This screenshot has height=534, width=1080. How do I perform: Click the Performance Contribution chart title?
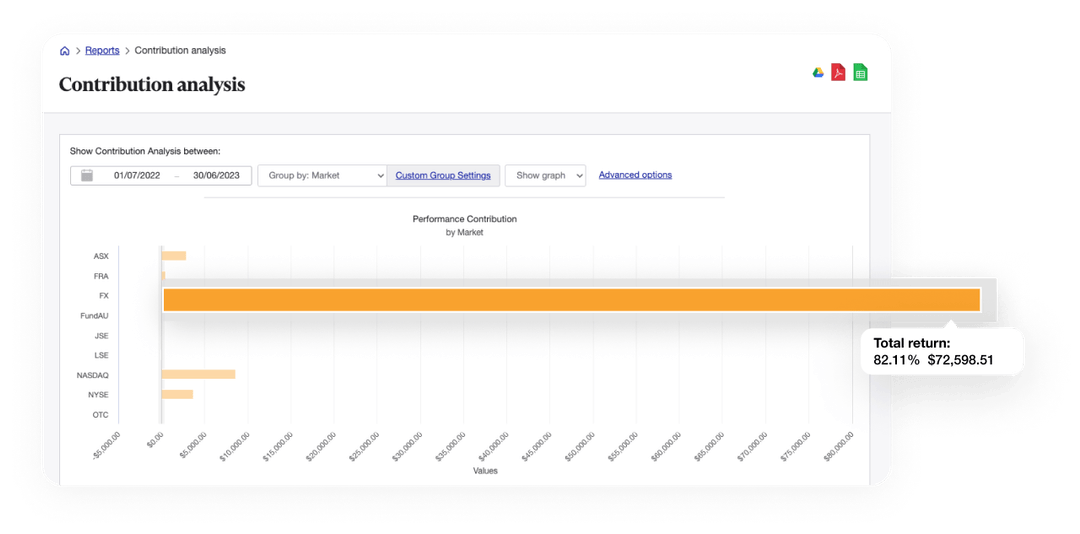464,218
